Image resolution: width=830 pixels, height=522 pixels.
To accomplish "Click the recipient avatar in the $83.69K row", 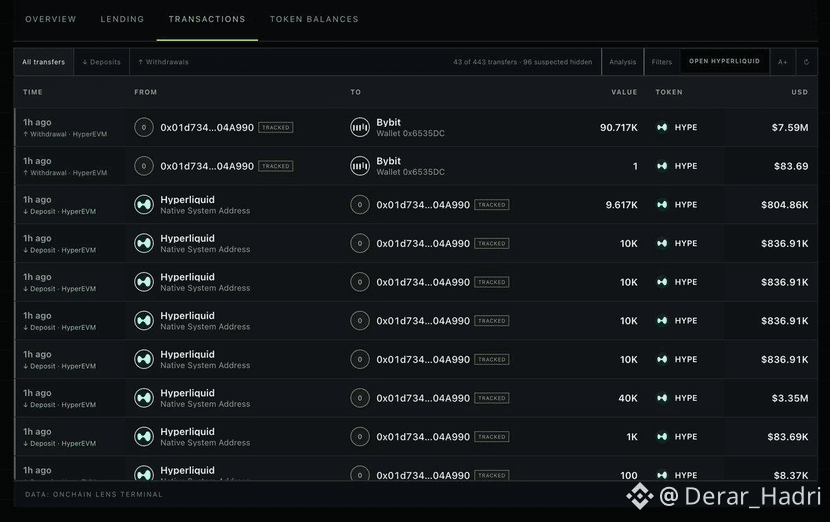I will point(360,436).
